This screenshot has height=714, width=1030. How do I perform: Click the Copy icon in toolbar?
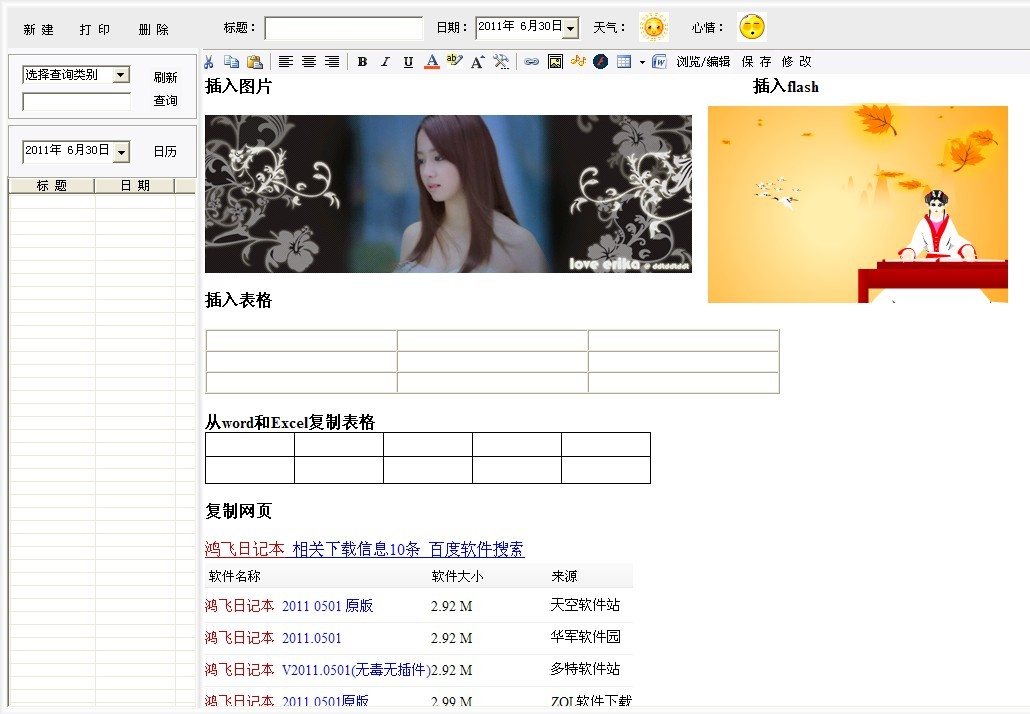coord(231,62)
